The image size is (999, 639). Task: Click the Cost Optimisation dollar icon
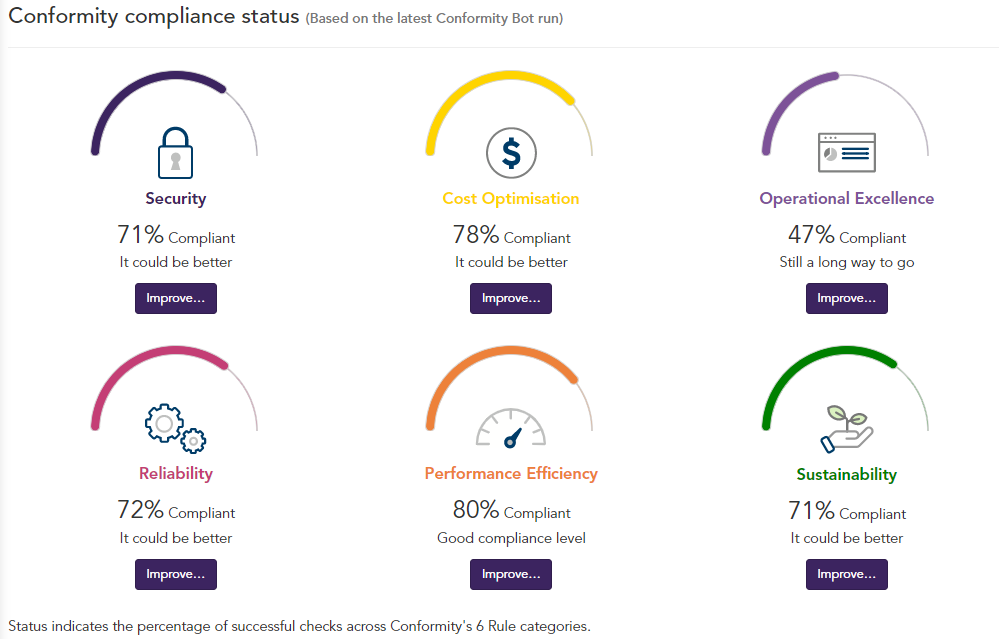pyautogui.click(x=511, y=153)
